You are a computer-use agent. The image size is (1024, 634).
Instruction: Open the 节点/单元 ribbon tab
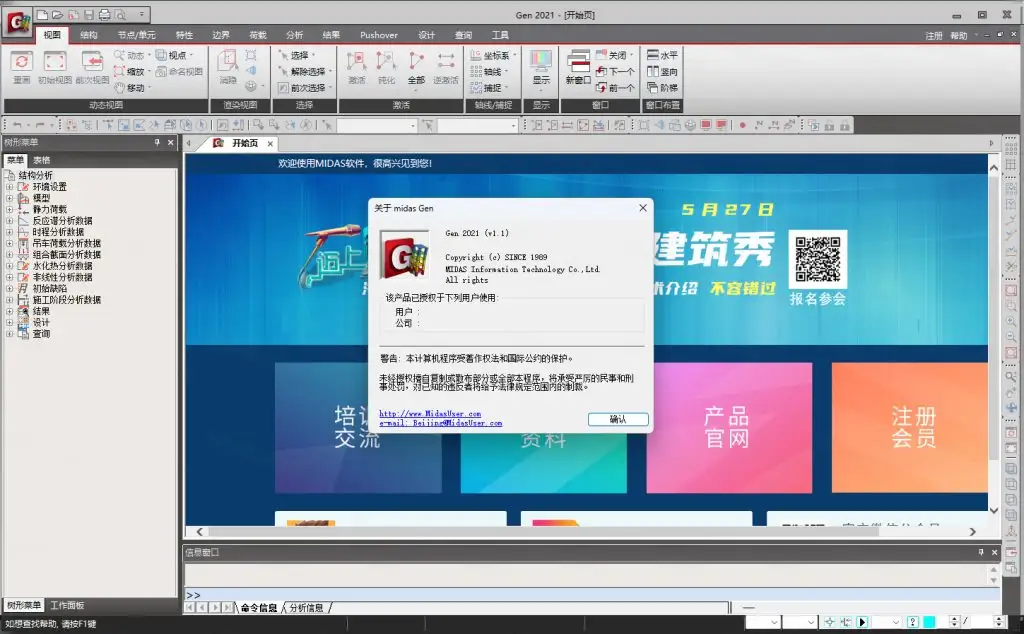(x=136, y=35)
